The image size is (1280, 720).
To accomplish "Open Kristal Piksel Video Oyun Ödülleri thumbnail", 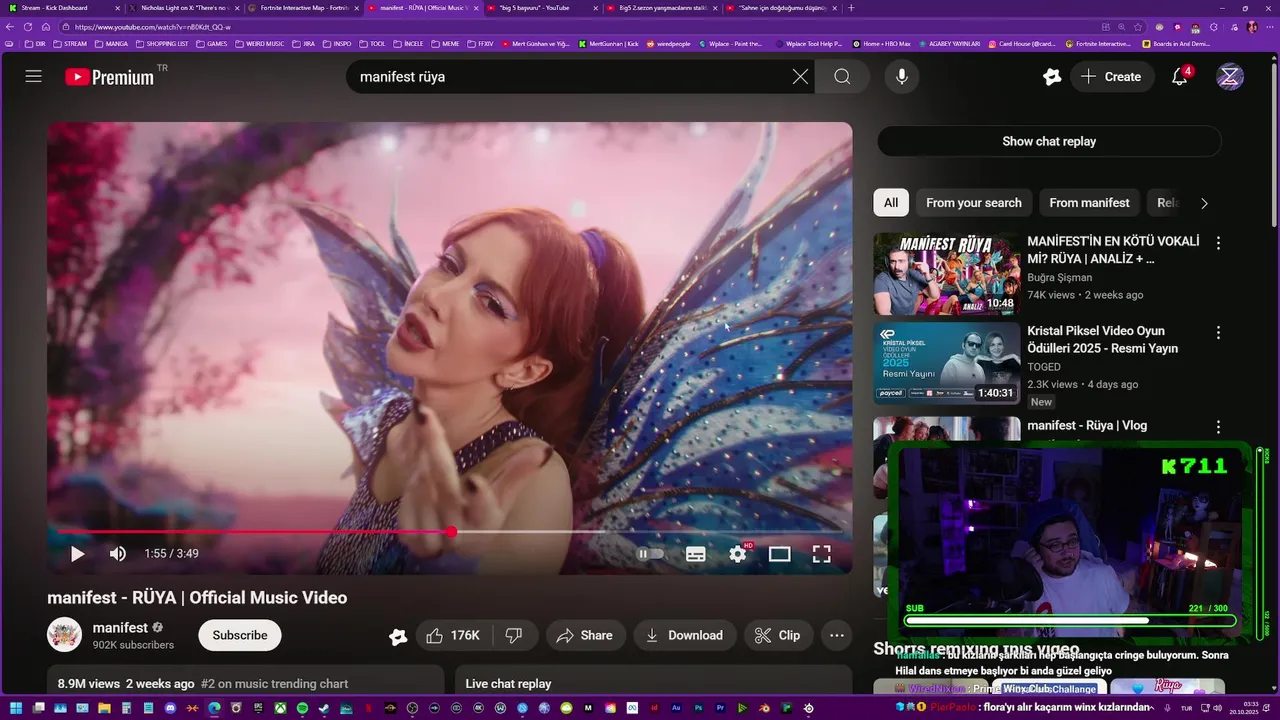I will [x=947, y=363].
